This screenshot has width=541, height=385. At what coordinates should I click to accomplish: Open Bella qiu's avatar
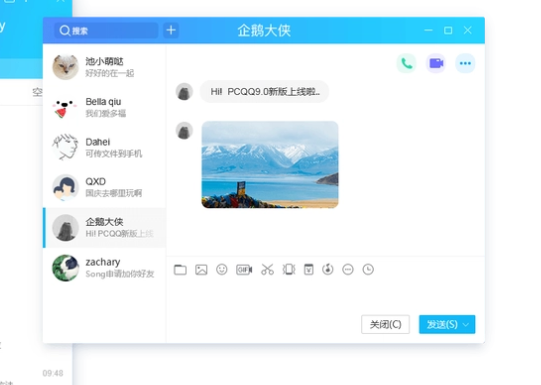(x=65, y=107)
